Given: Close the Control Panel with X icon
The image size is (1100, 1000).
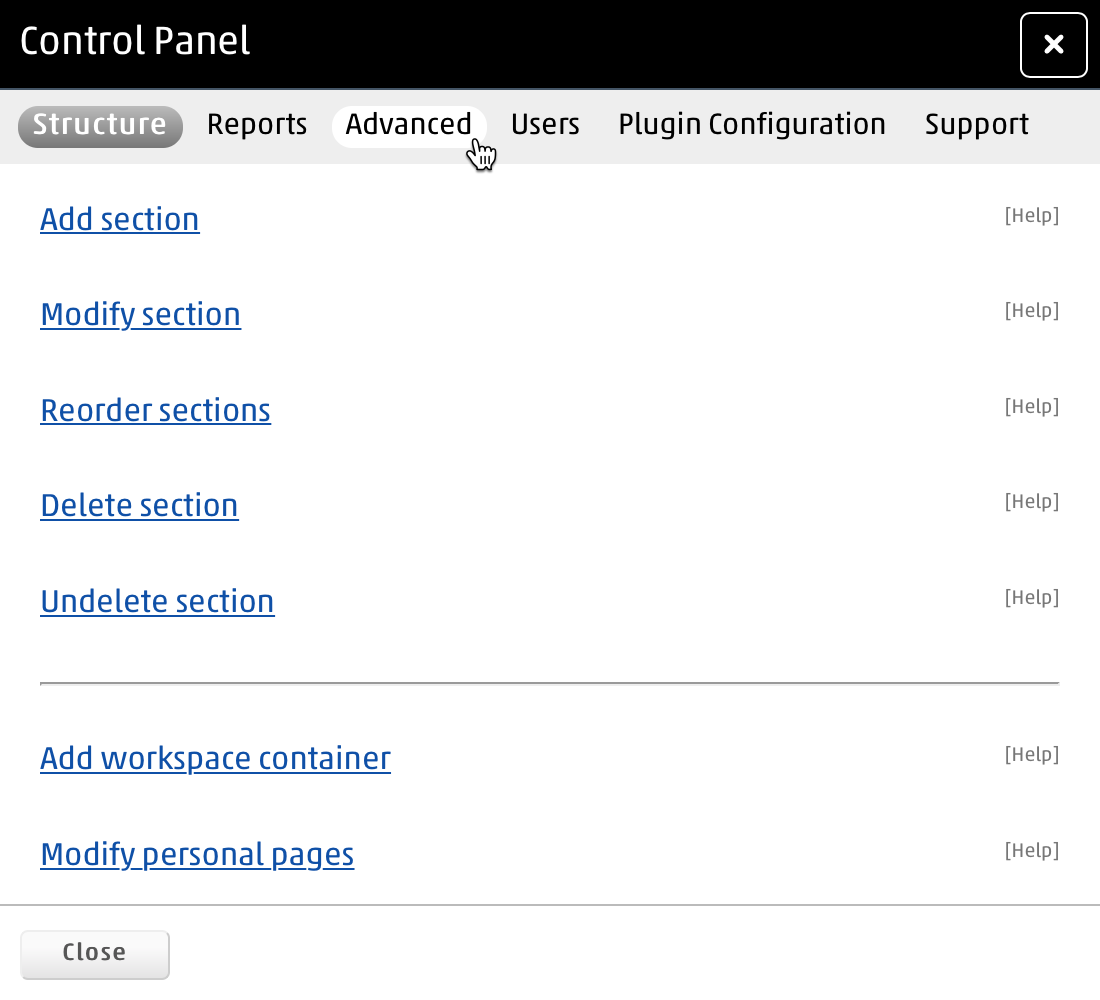Looking at the screenshot, I should click(x=1053, y=45).
